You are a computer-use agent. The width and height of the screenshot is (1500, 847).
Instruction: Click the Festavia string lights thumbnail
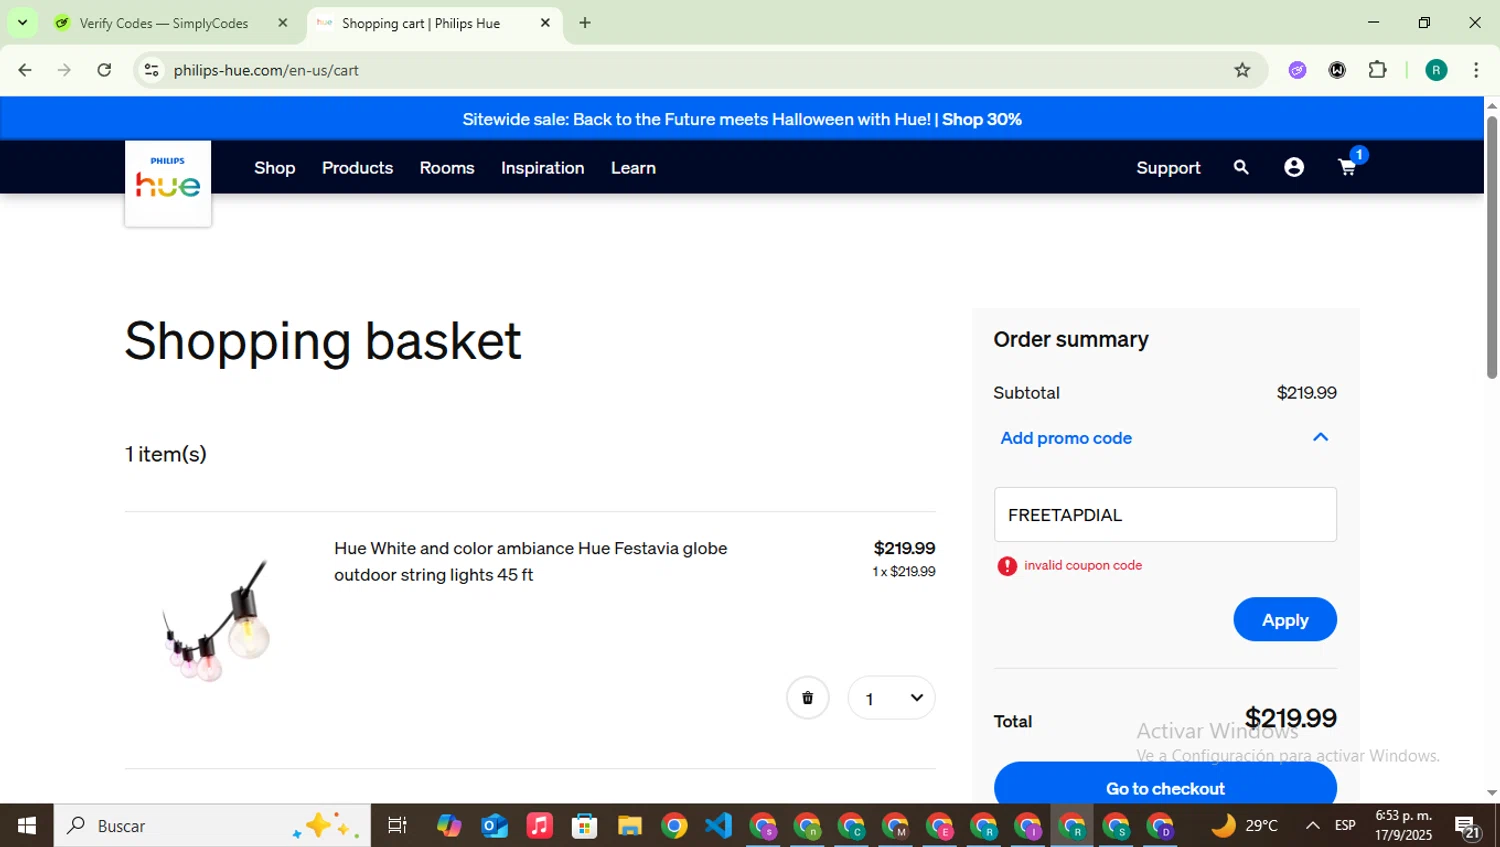216,622
